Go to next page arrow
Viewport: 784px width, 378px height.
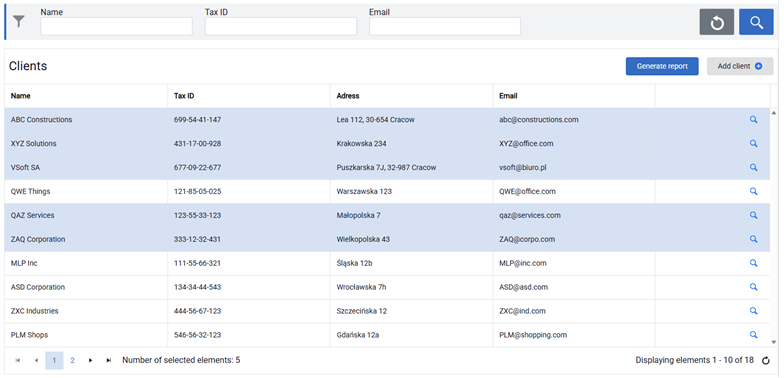click(x=90, y=360)
